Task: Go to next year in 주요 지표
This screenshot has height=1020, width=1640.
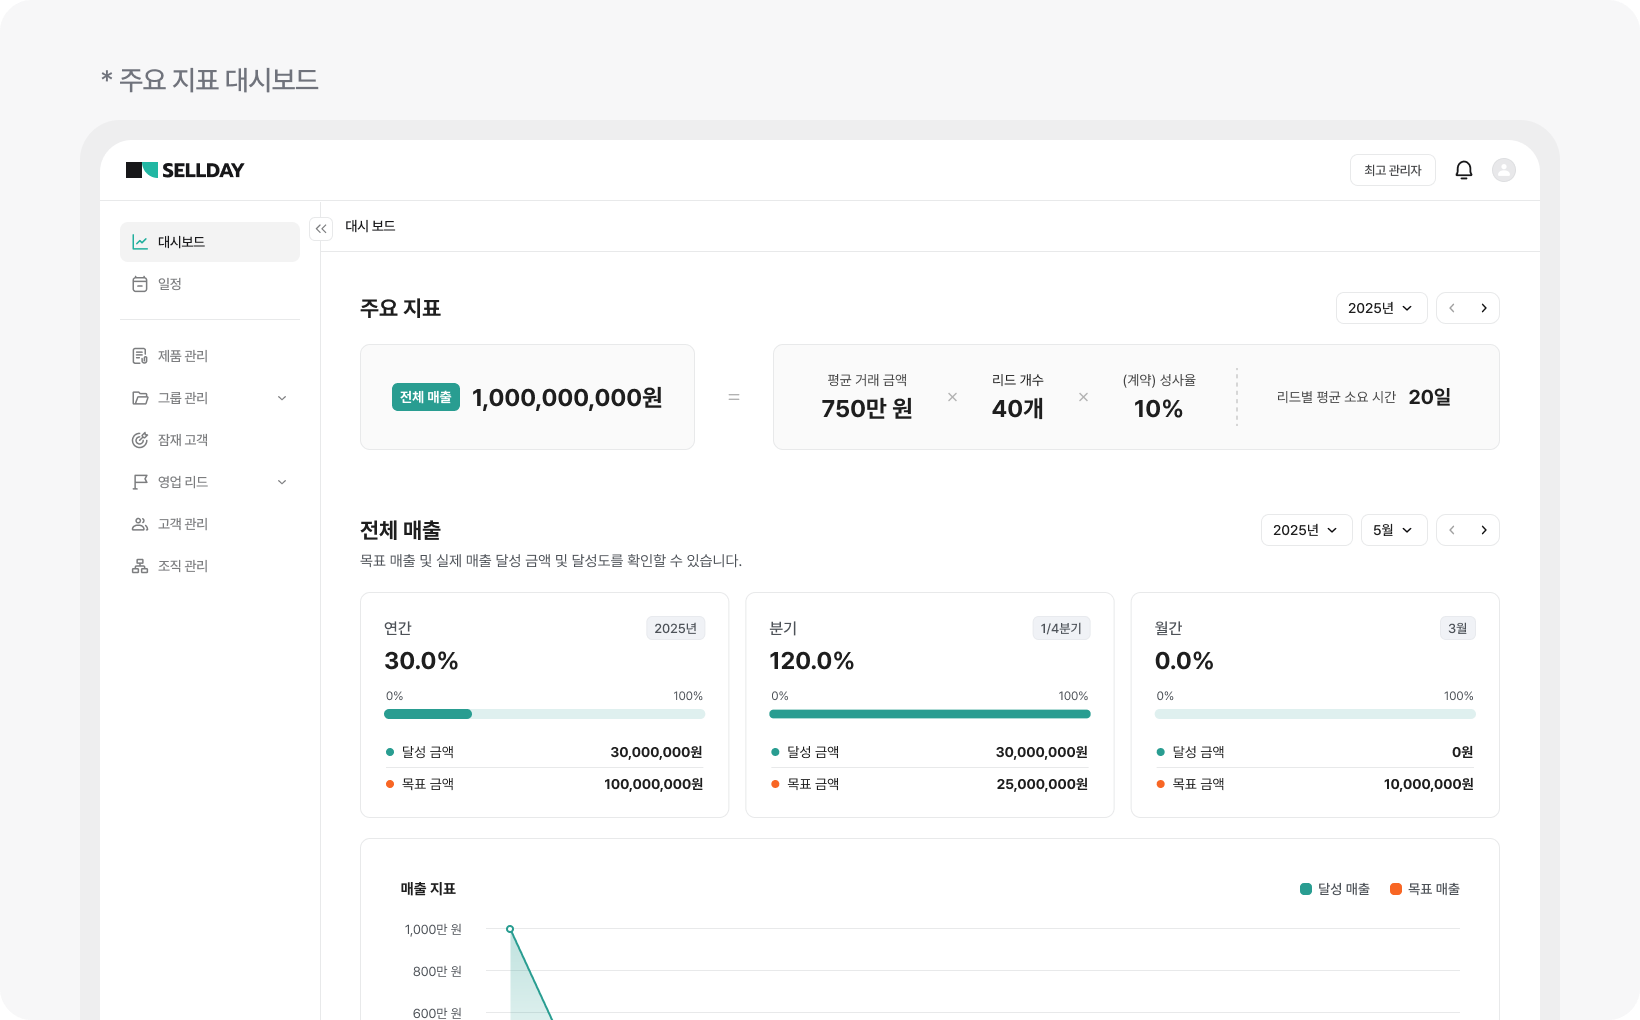Action: point(1484,308)
